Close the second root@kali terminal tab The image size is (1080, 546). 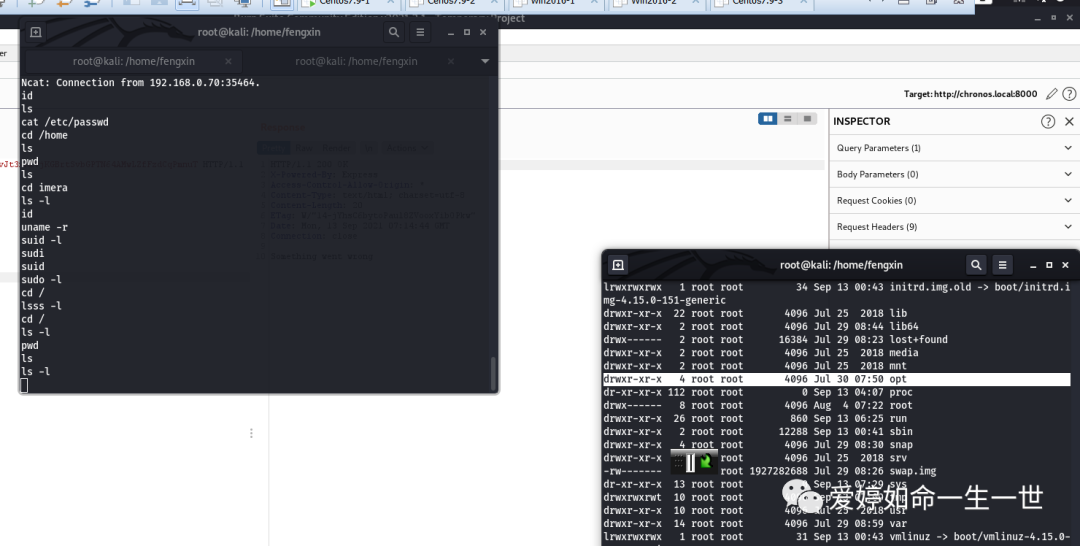pos(450,61)
